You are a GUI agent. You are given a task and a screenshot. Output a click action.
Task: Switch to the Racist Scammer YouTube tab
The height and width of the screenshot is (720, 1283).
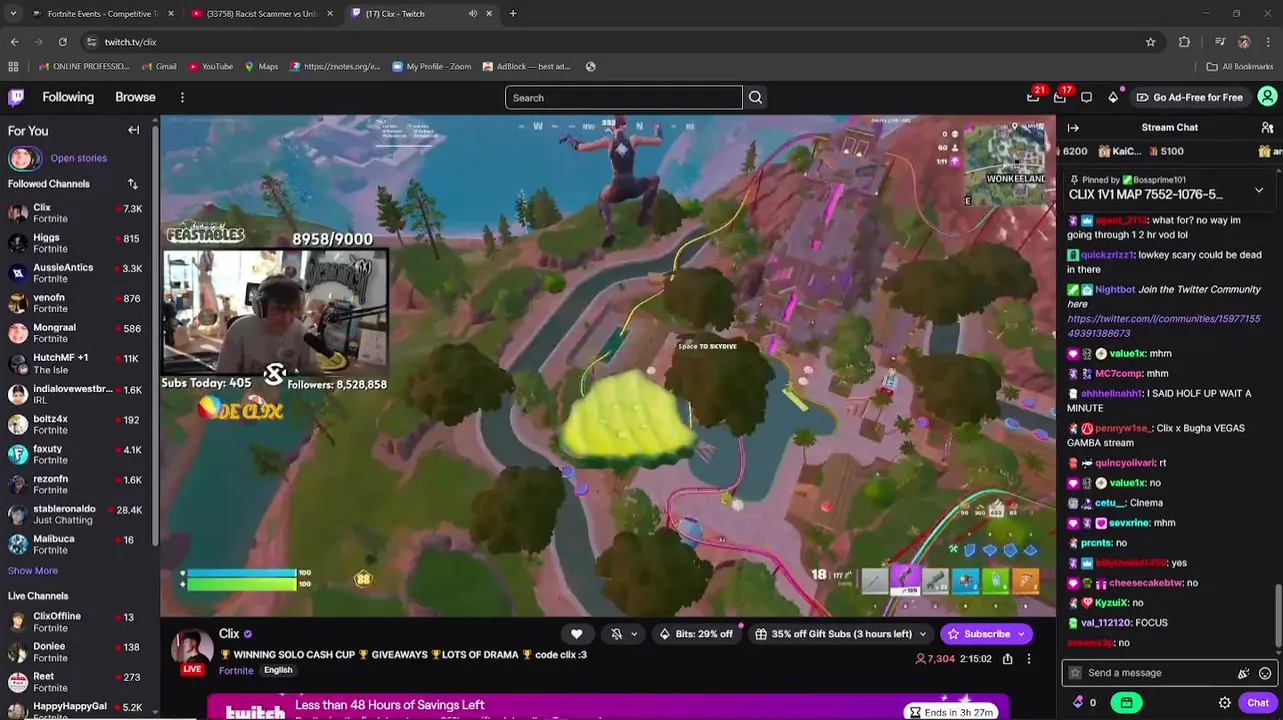(263, 13)
